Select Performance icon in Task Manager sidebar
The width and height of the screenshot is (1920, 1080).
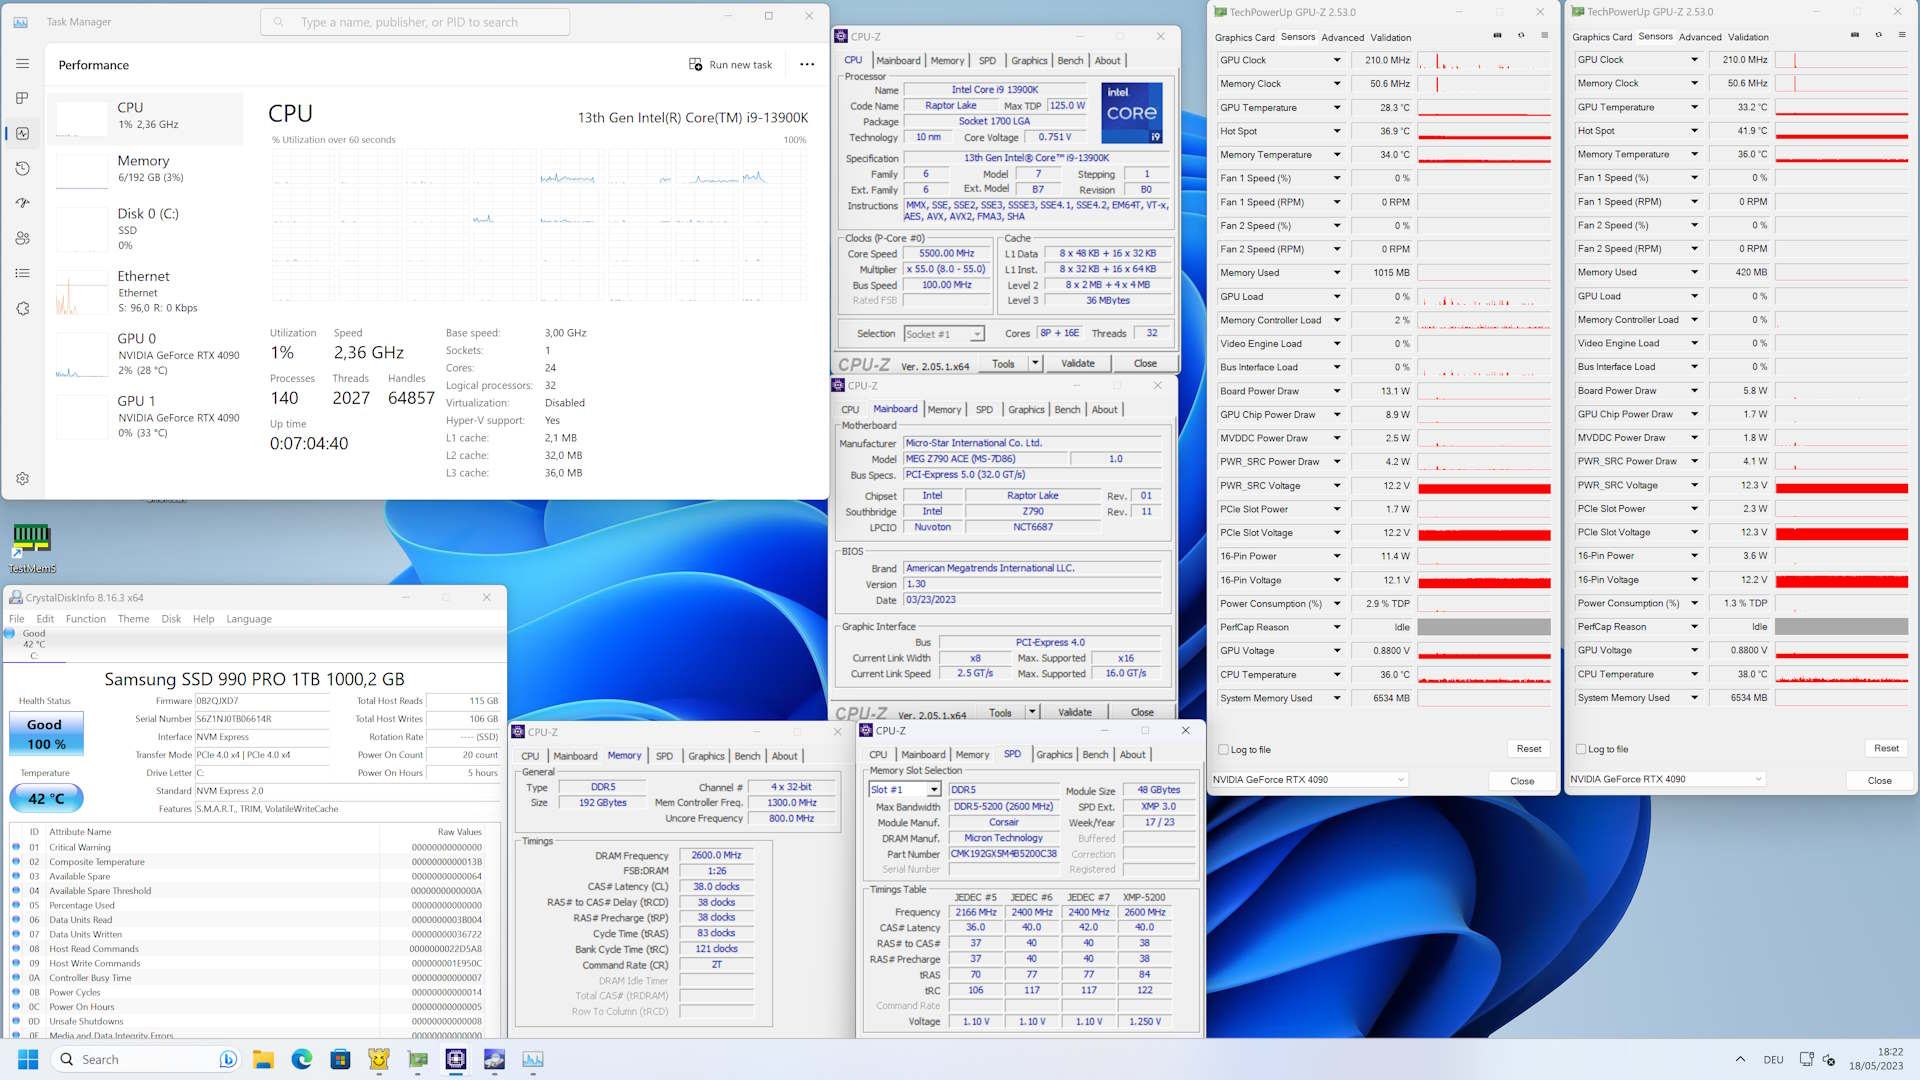coord(22,133)
